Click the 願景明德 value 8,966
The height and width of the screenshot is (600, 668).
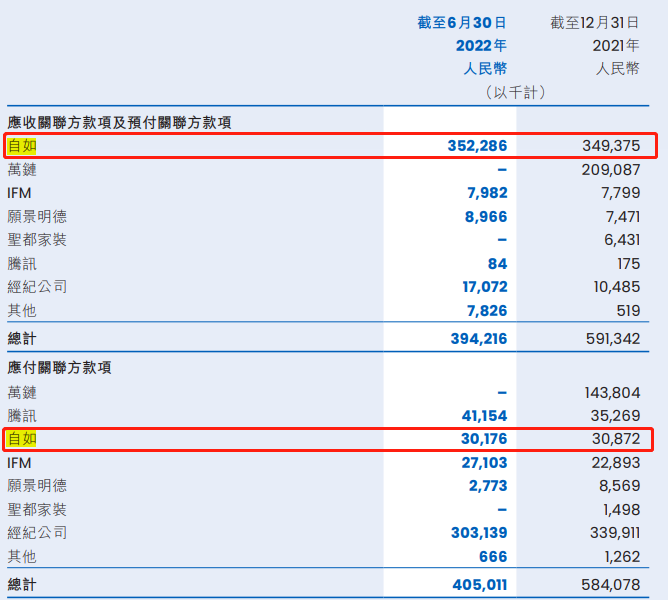487,216
